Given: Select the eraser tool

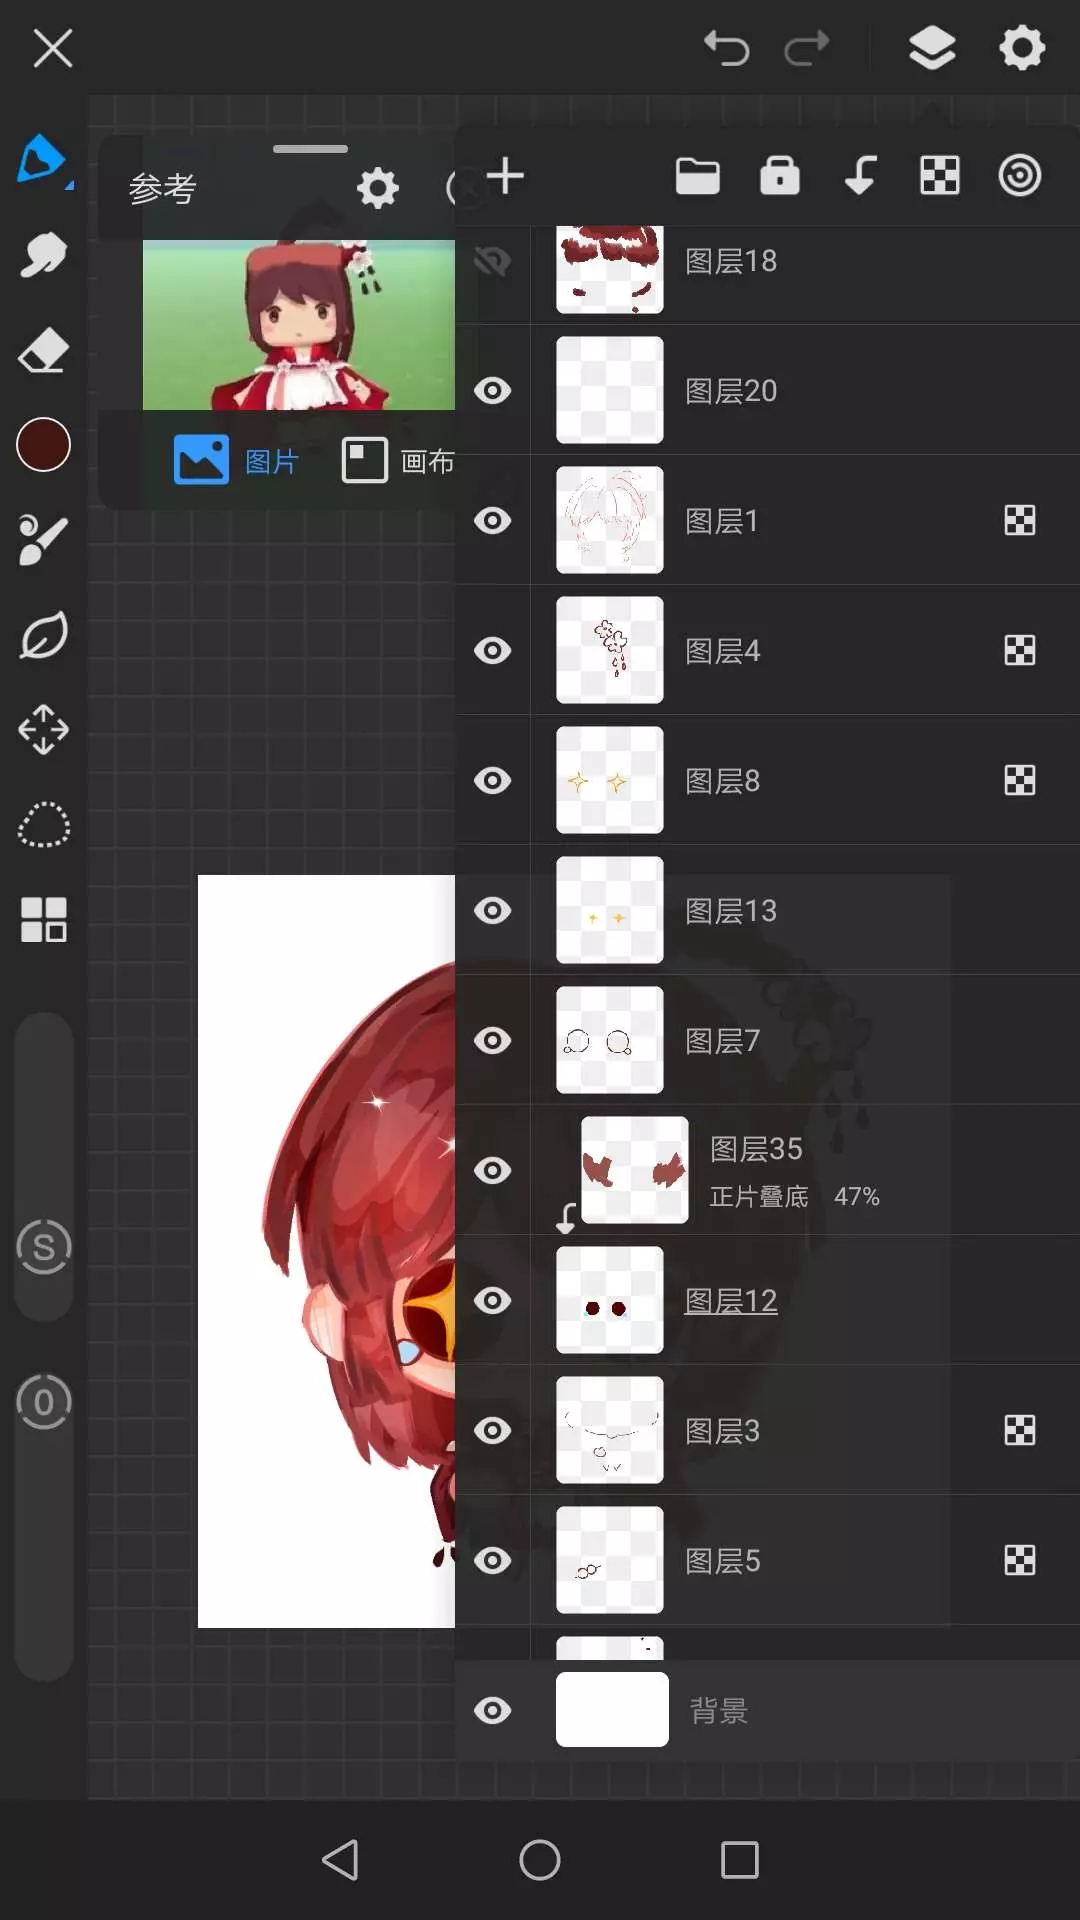Looking at the screenshot, I should pyautogui.click(x=43, y=351).
